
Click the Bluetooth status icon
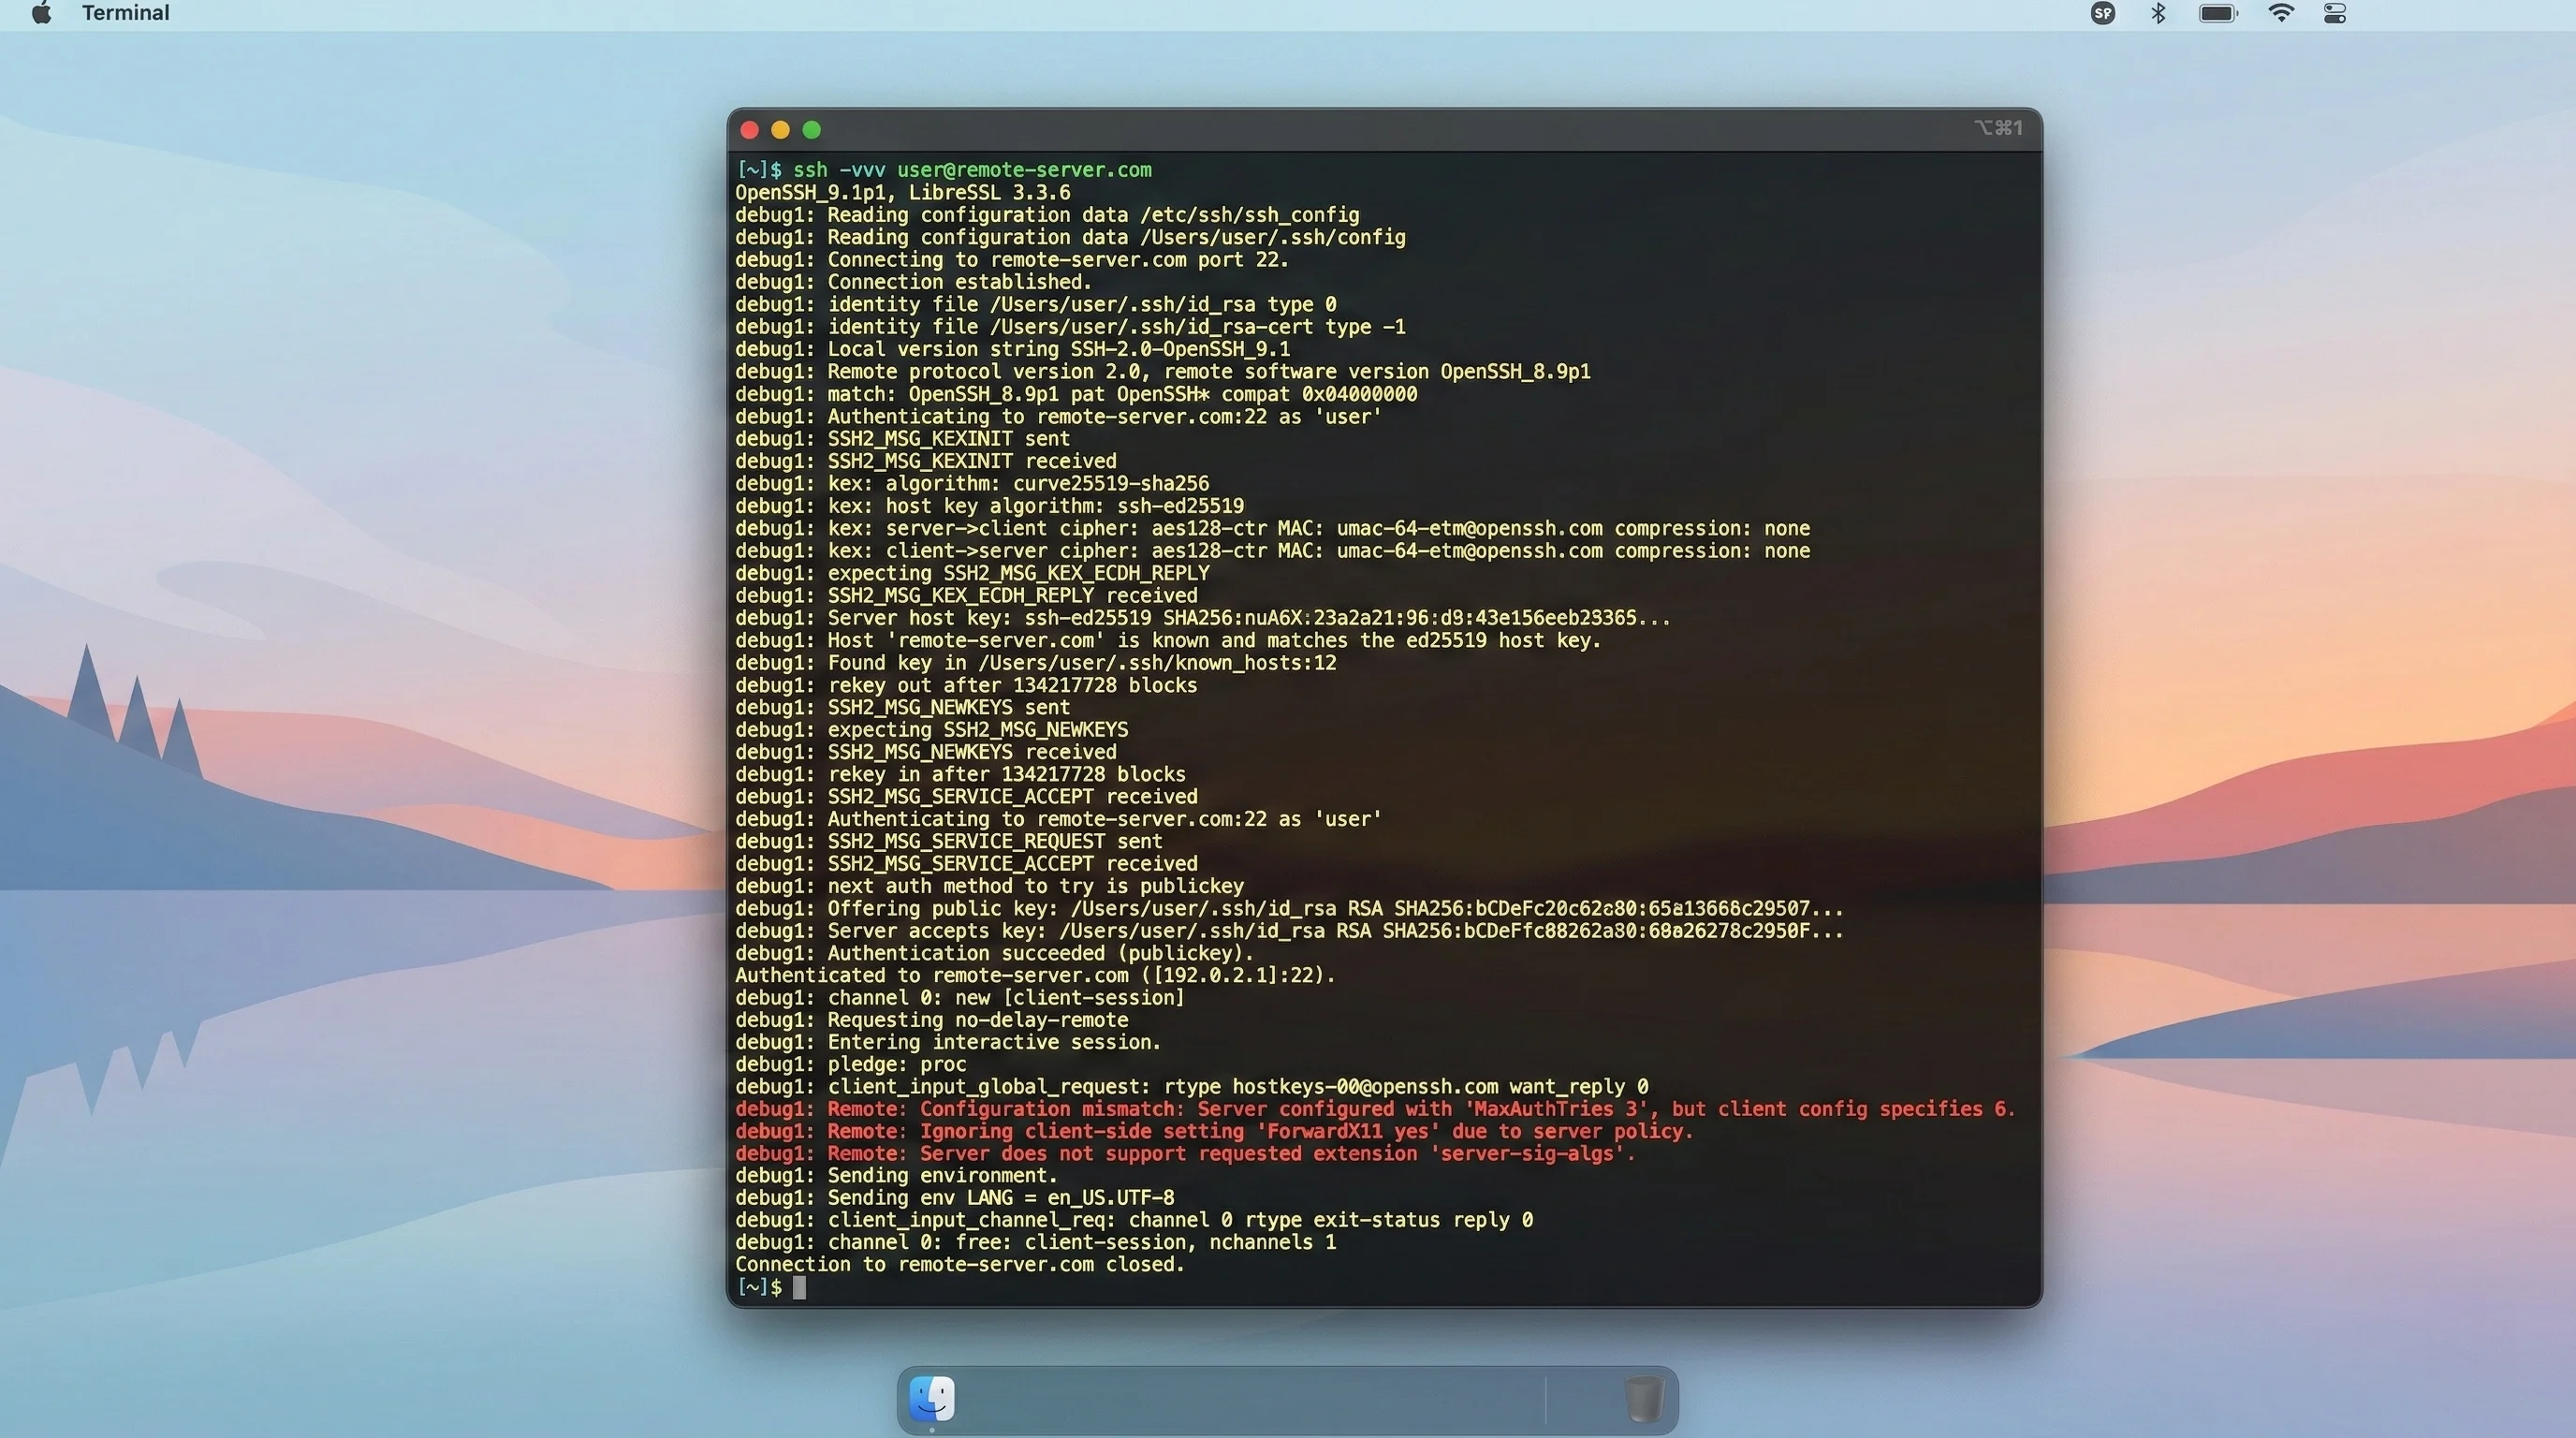[2158, 13]
